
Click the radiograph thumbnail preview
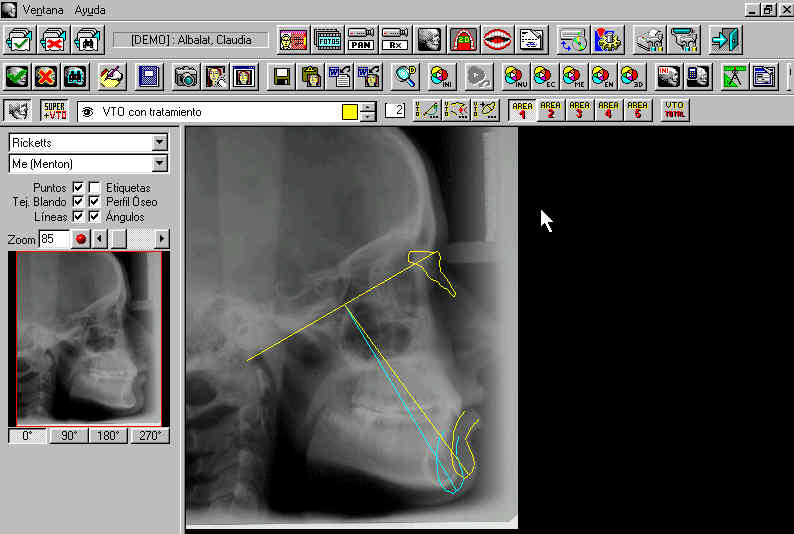pos(89,339)
